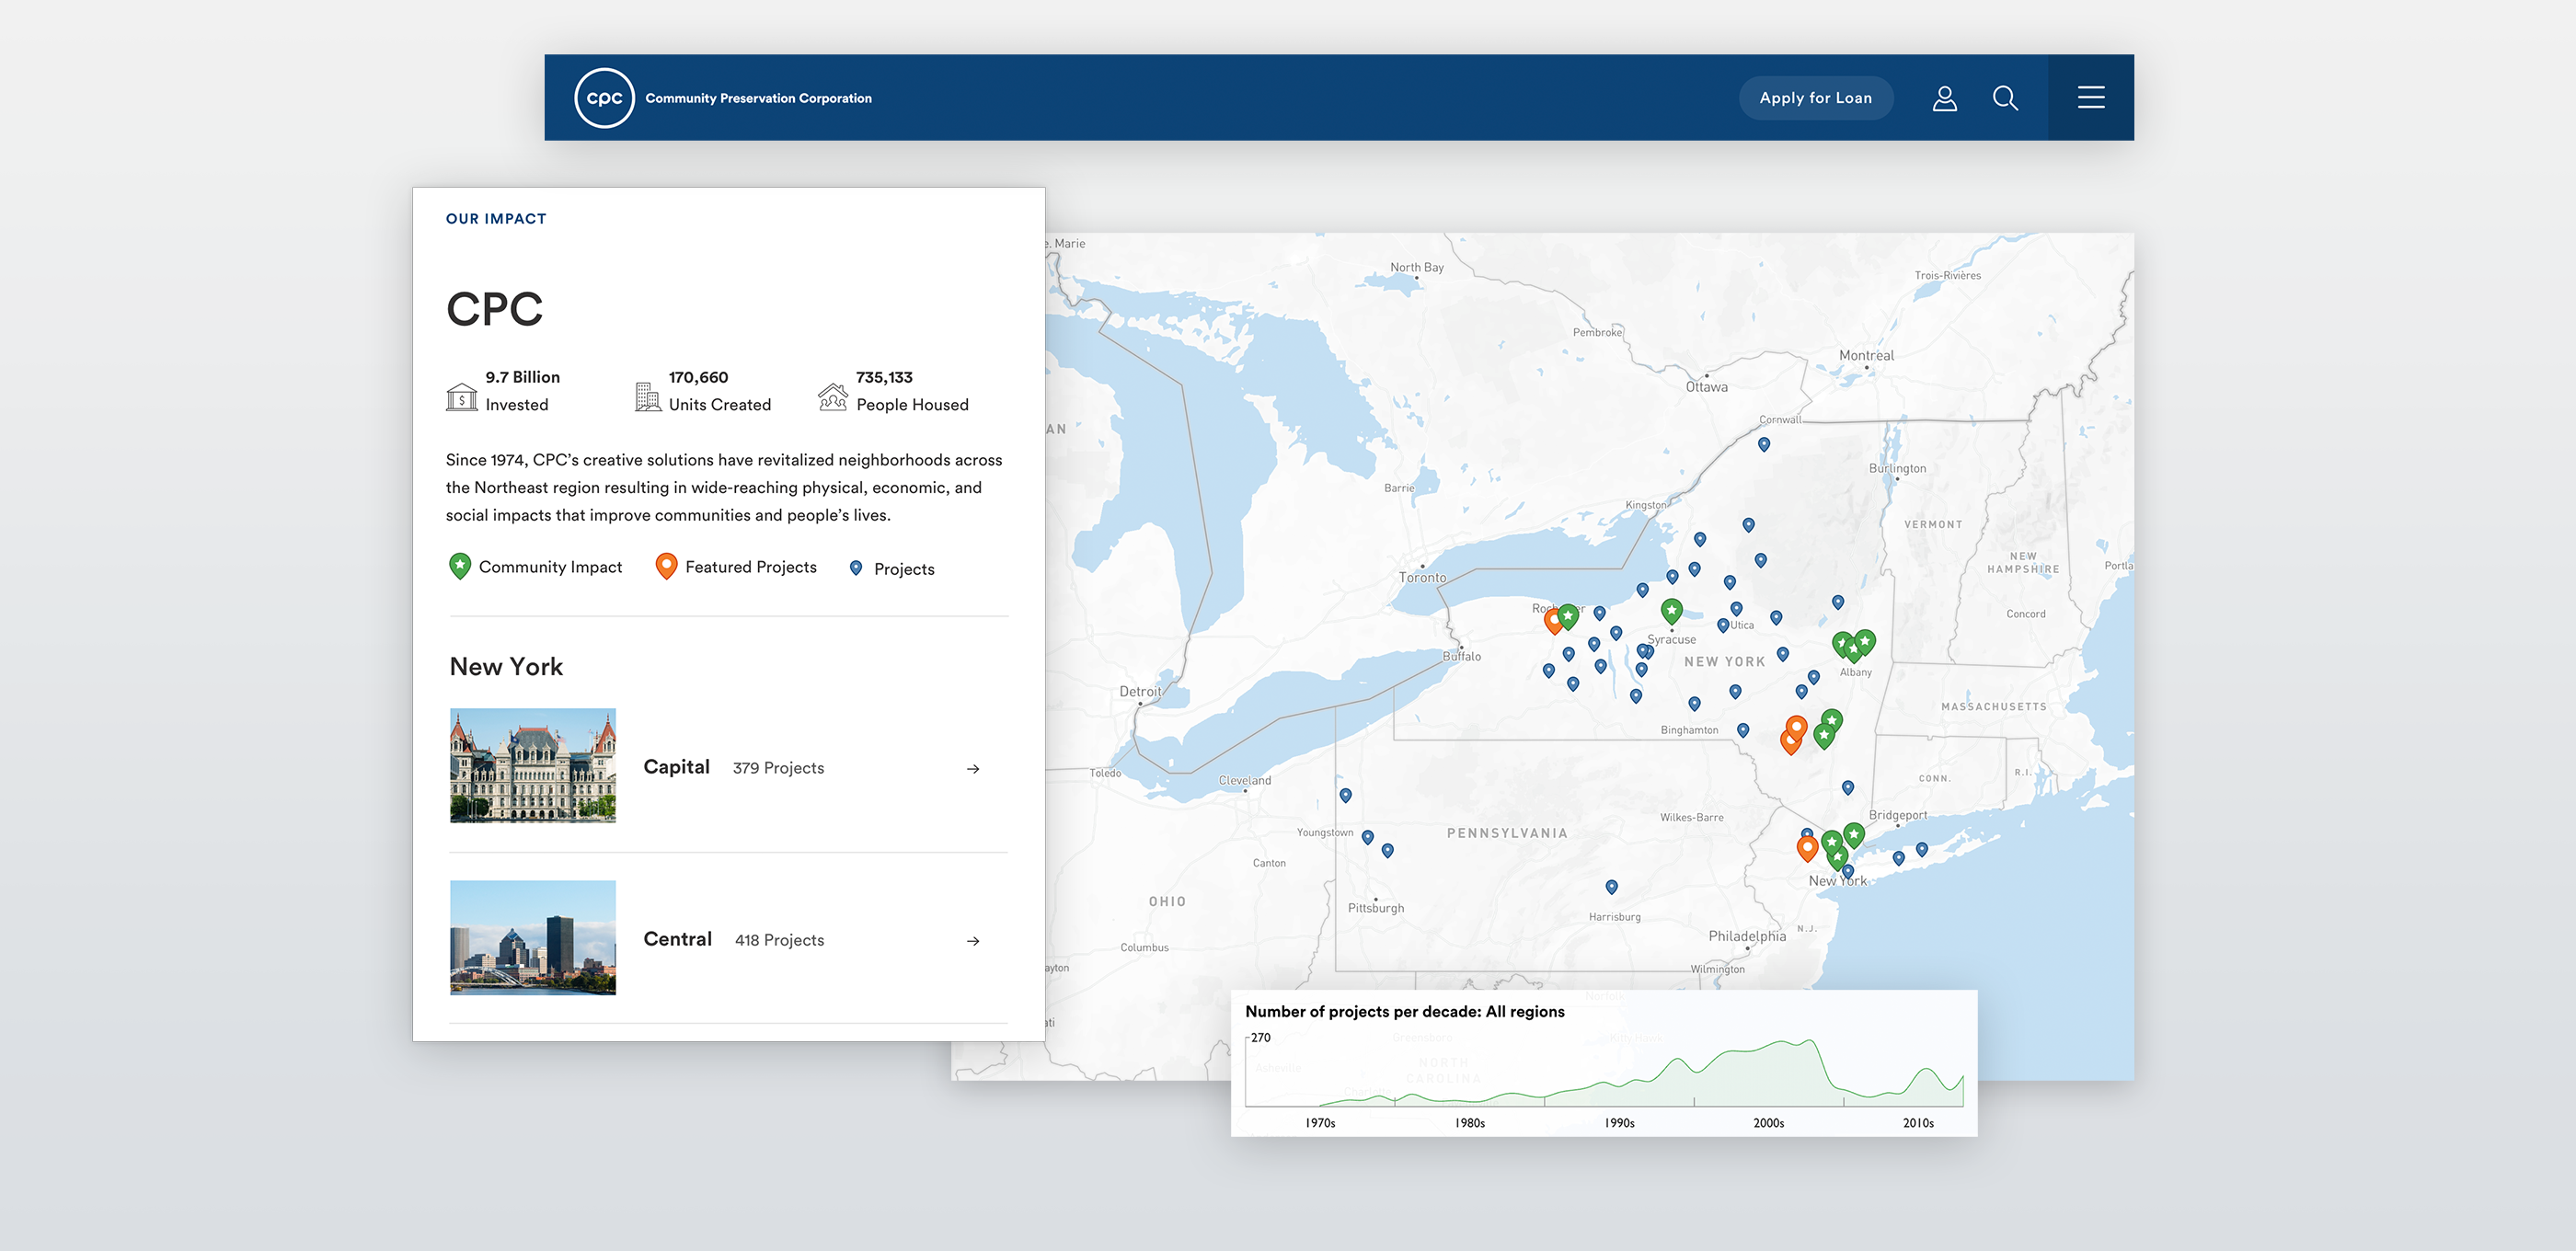Click the blue pin east of Cleveland
The image size is (2576, 1251).
tap(1346, 796)
